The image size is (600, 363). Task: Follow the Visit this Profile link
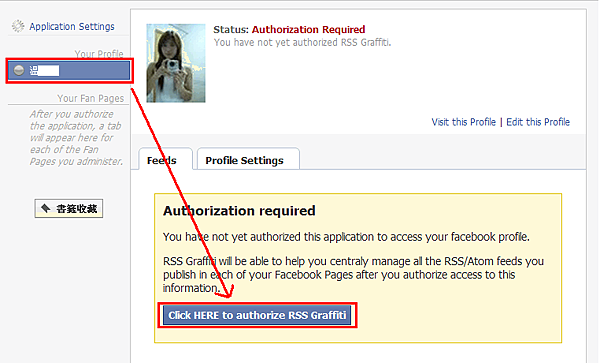[463, 122]
